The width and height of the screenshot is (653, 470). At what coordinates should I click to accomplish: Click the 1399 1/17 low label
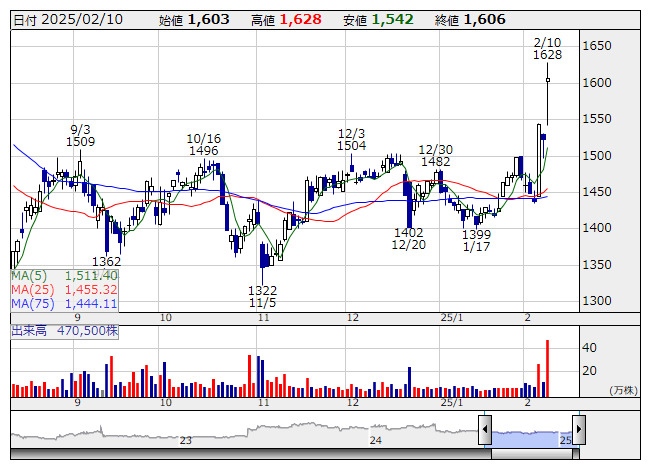(476, 241)
